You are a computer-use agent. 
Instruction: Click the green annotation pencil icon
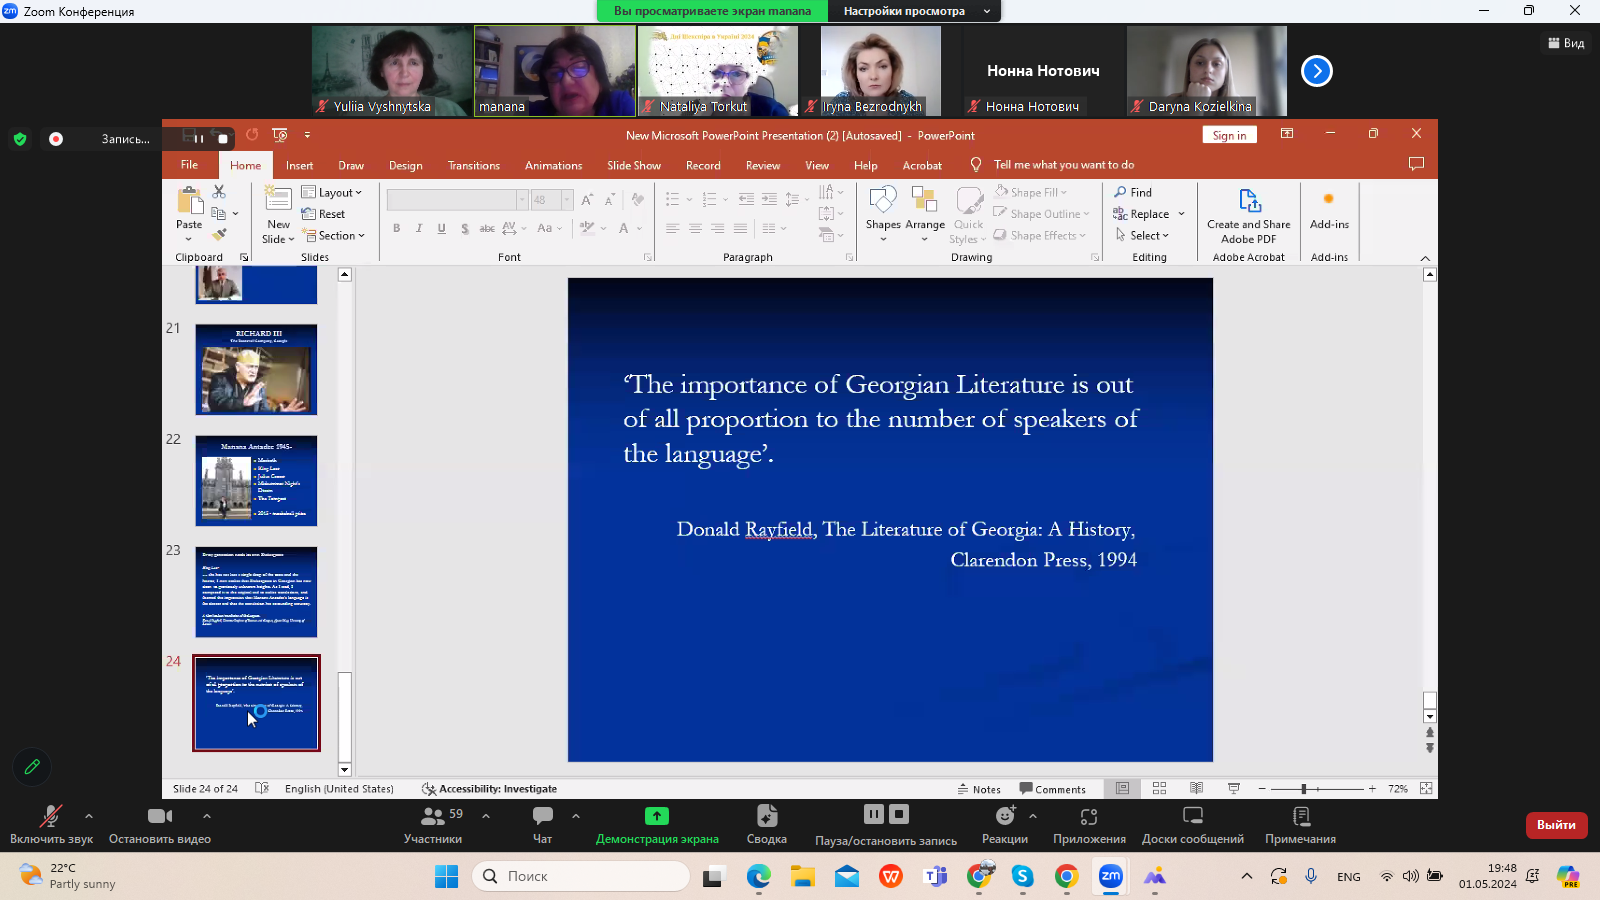coord(32,767)
